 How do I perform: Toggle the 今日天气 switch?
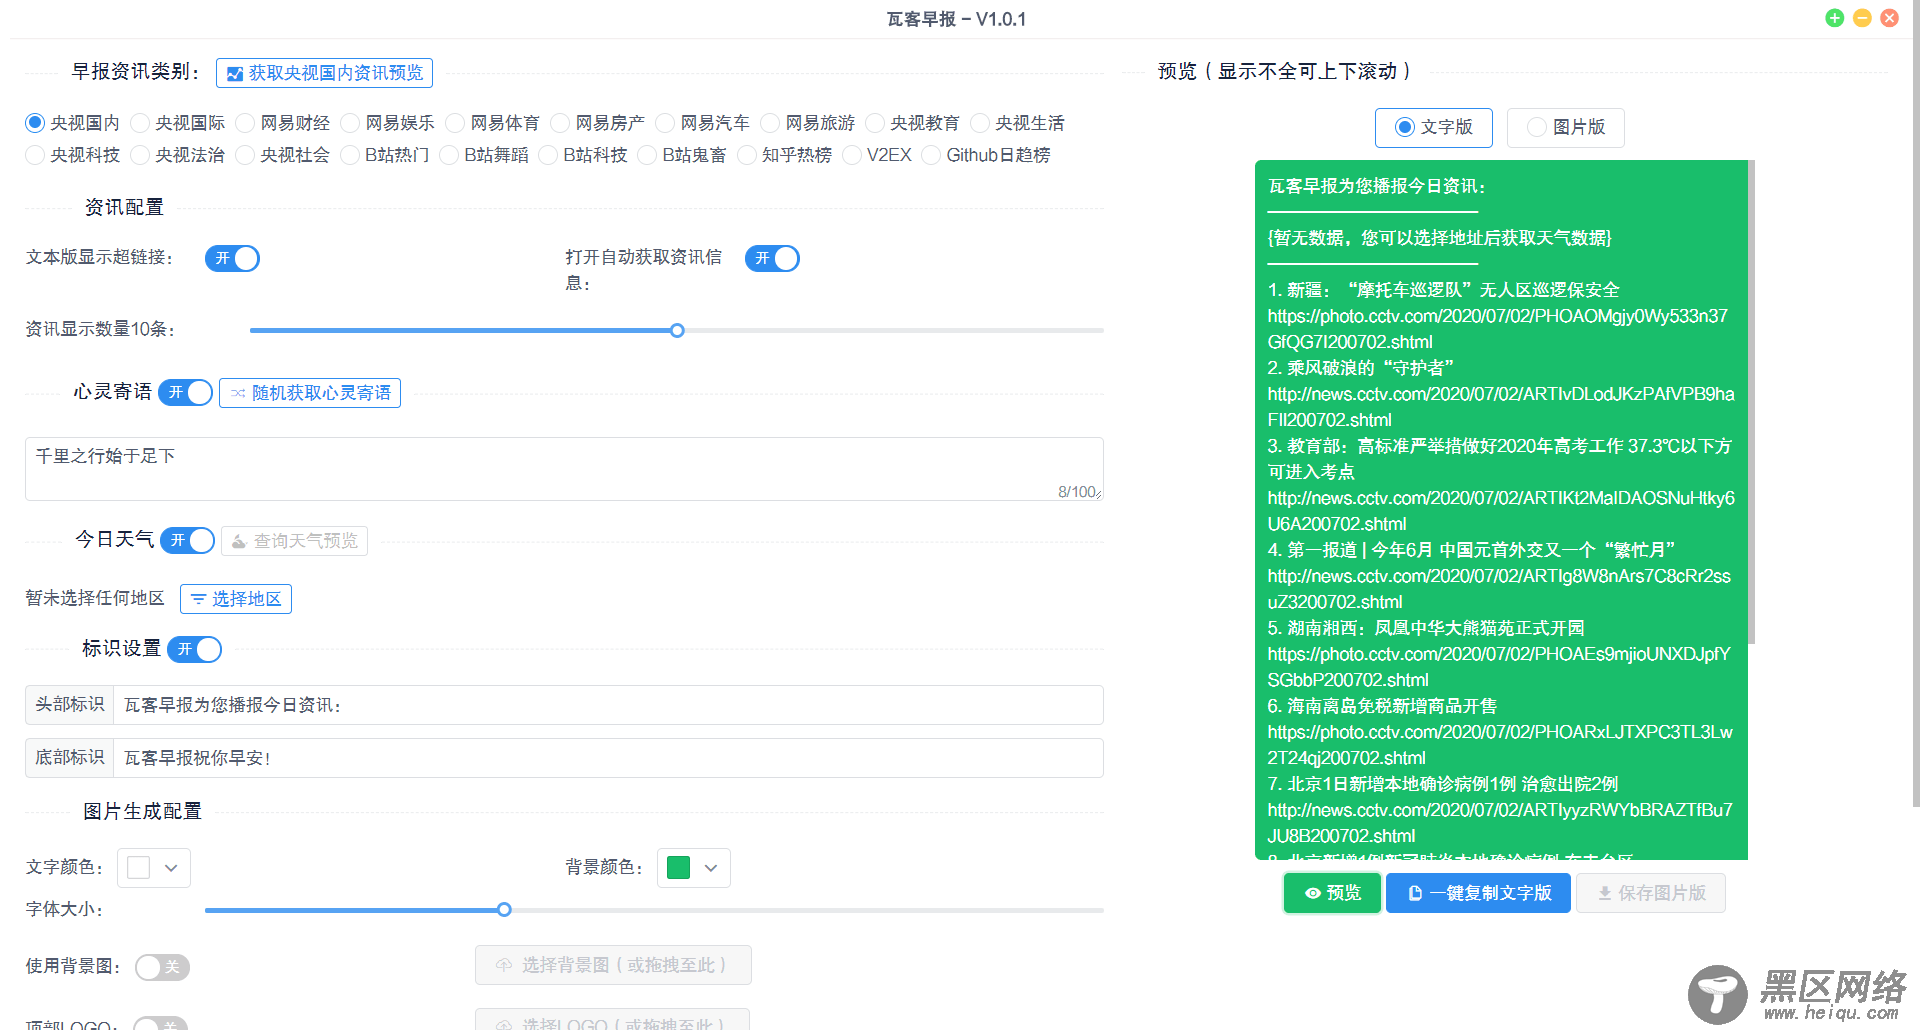tap(188, 540)
